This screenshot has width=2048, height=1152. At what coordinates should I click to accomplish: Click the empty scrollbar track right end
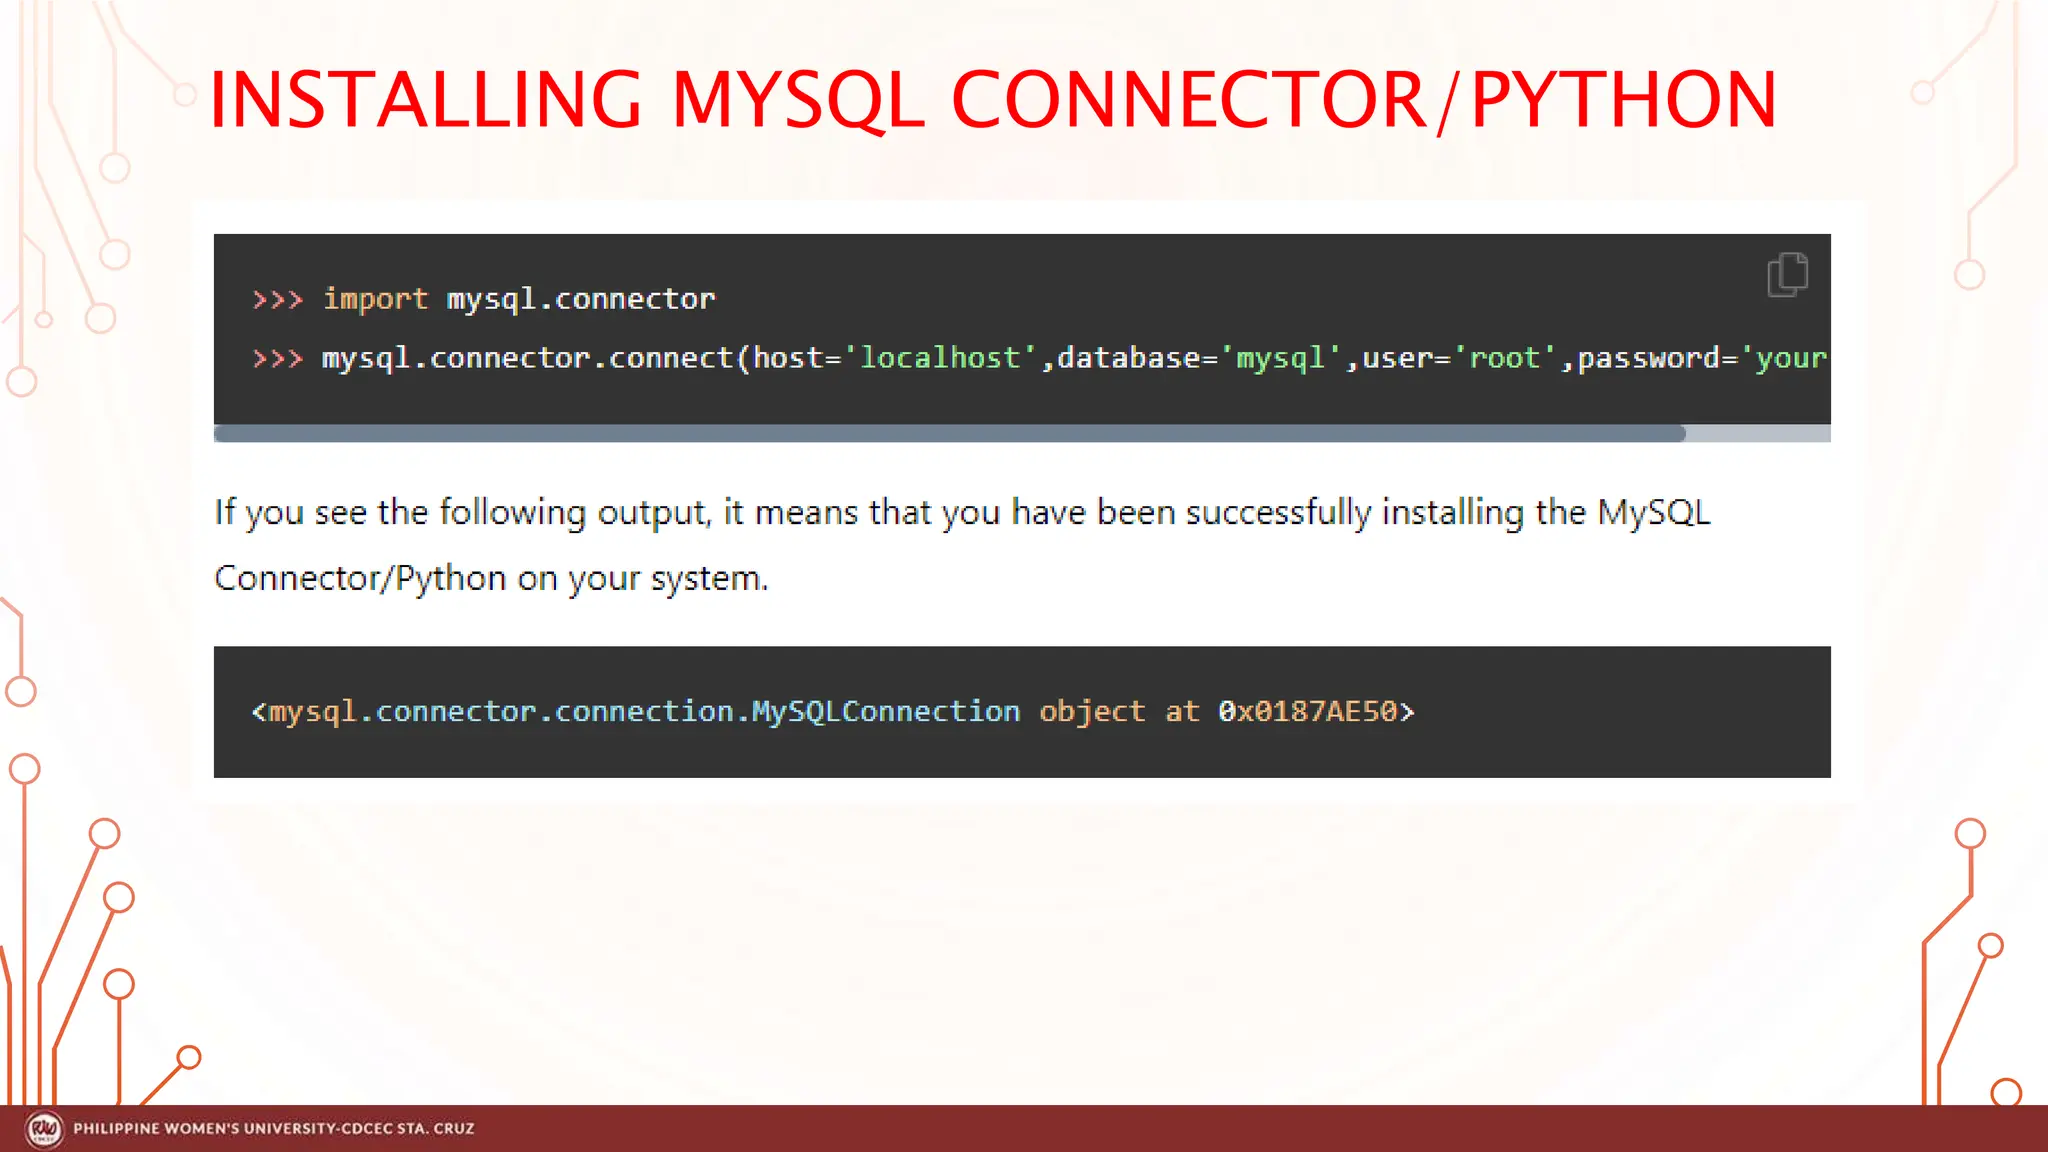(1758, 433)
